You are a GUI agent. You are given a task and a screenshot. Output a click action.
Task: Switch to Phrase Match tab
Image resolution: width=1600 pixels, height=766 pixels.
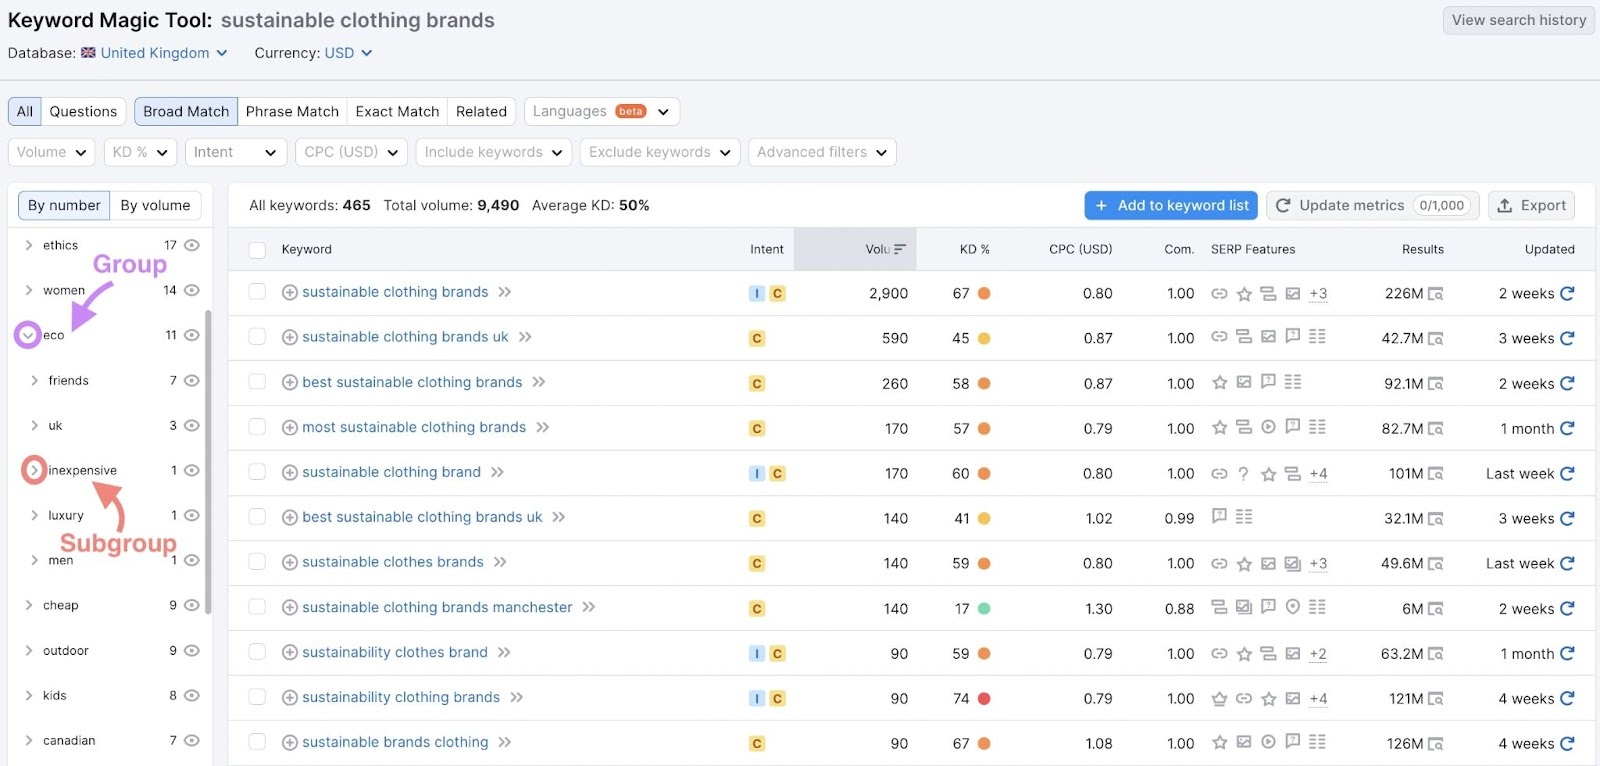click(292, 111)
